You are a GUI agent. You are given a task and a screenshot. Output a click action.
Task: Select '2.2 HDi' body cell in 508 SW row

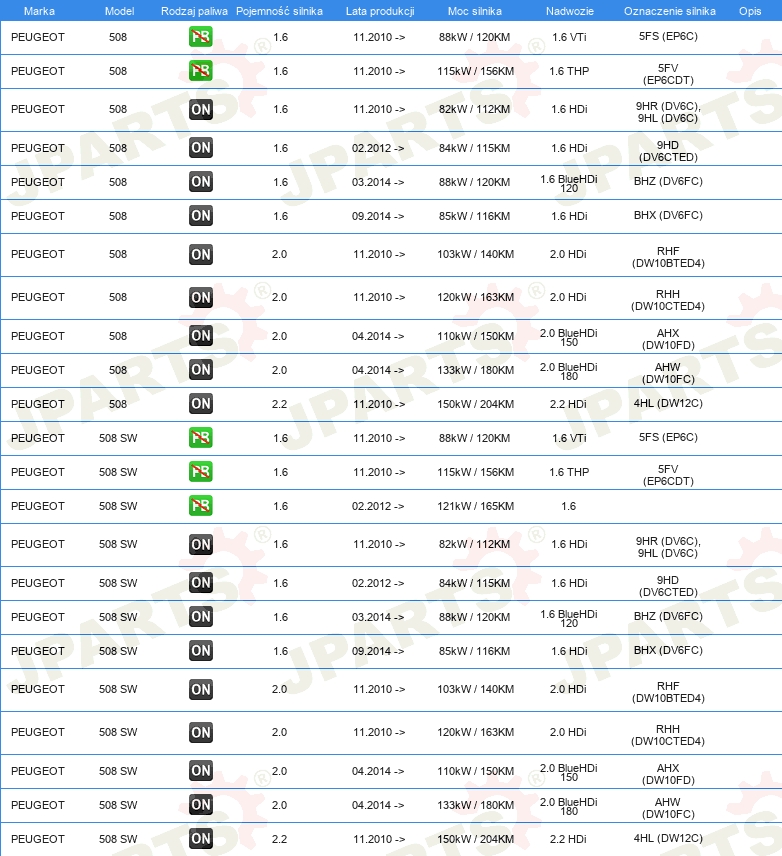click(568, 839)
